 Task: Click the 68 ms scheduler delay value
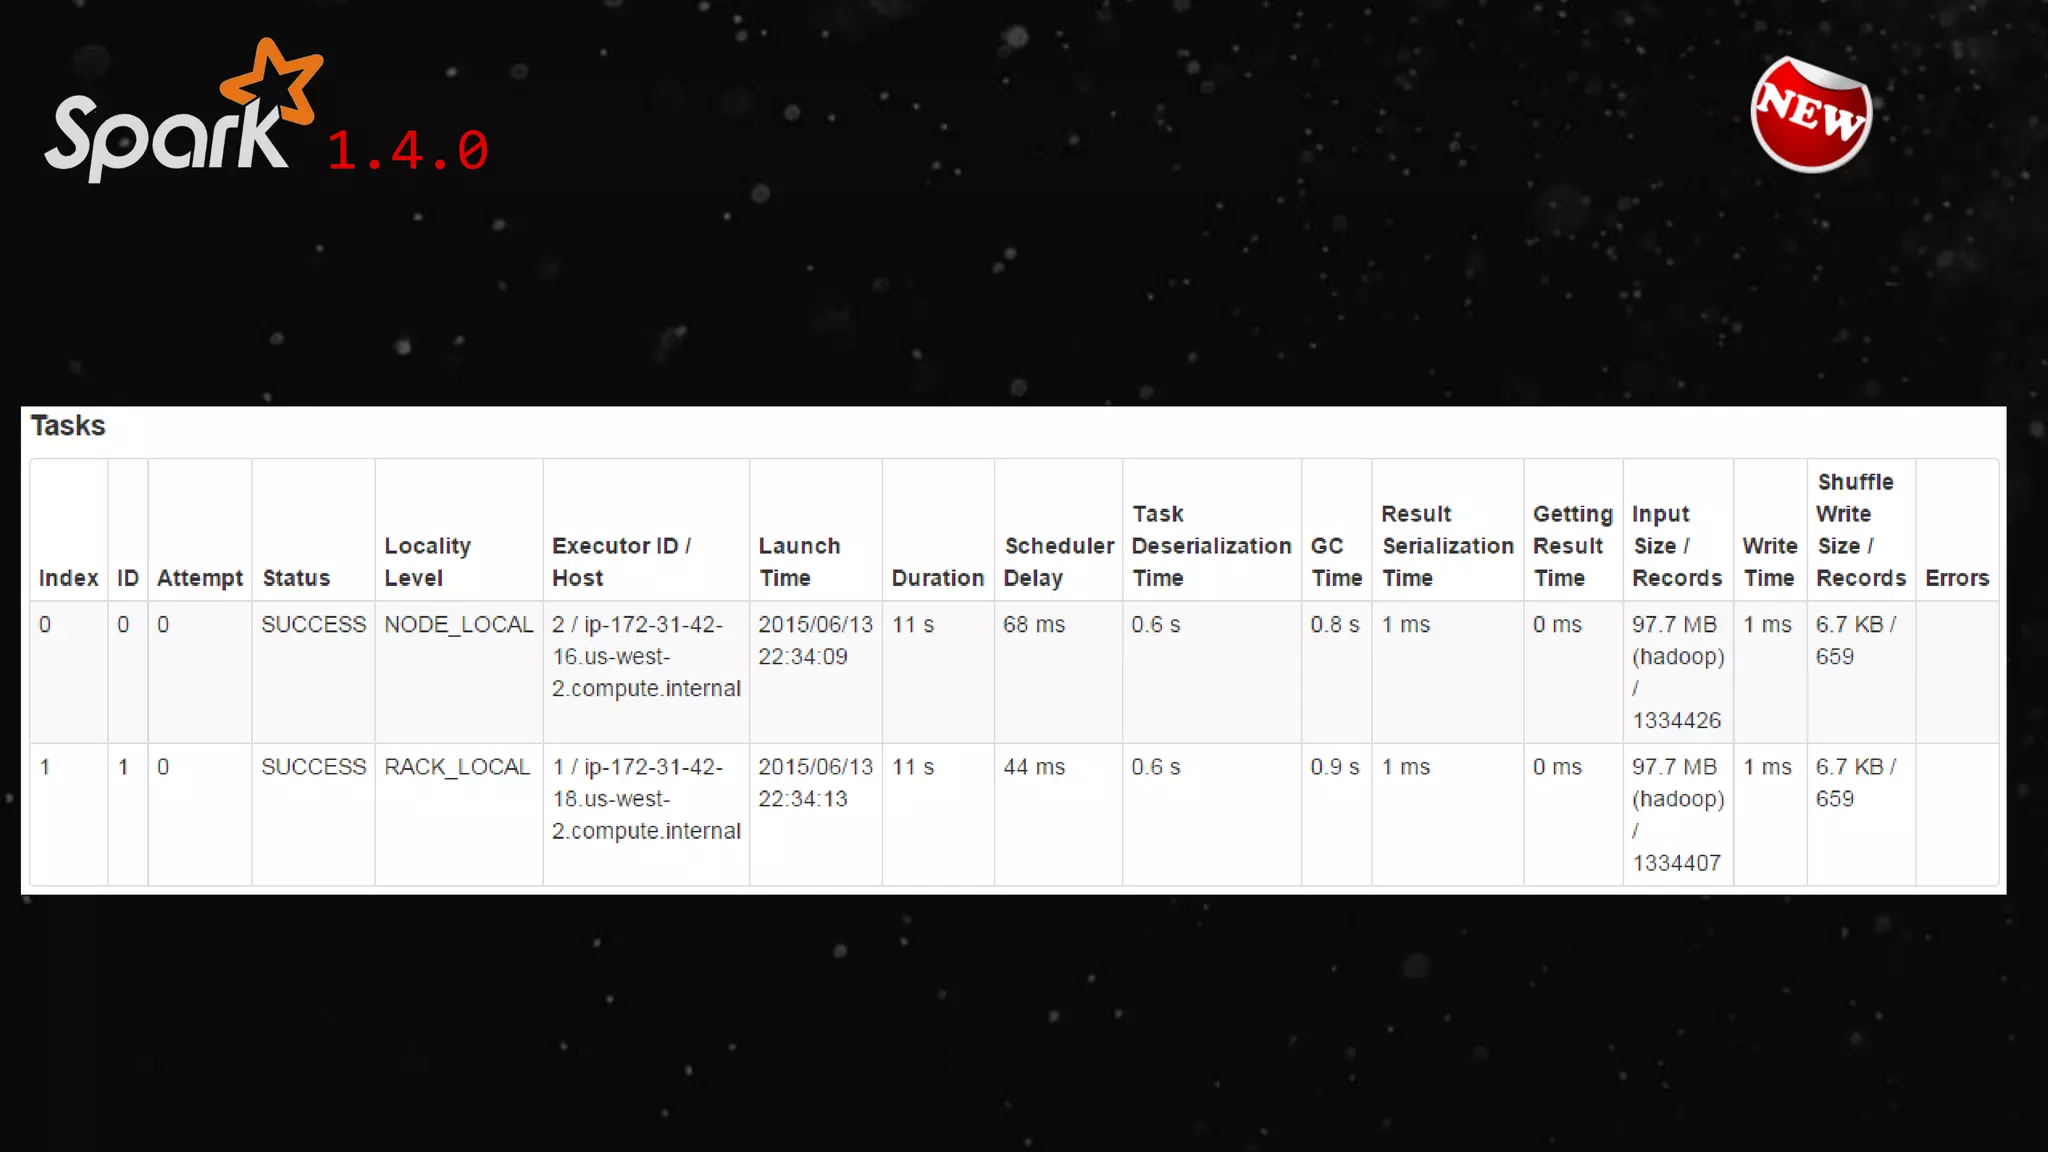(x=1034, y=625)
